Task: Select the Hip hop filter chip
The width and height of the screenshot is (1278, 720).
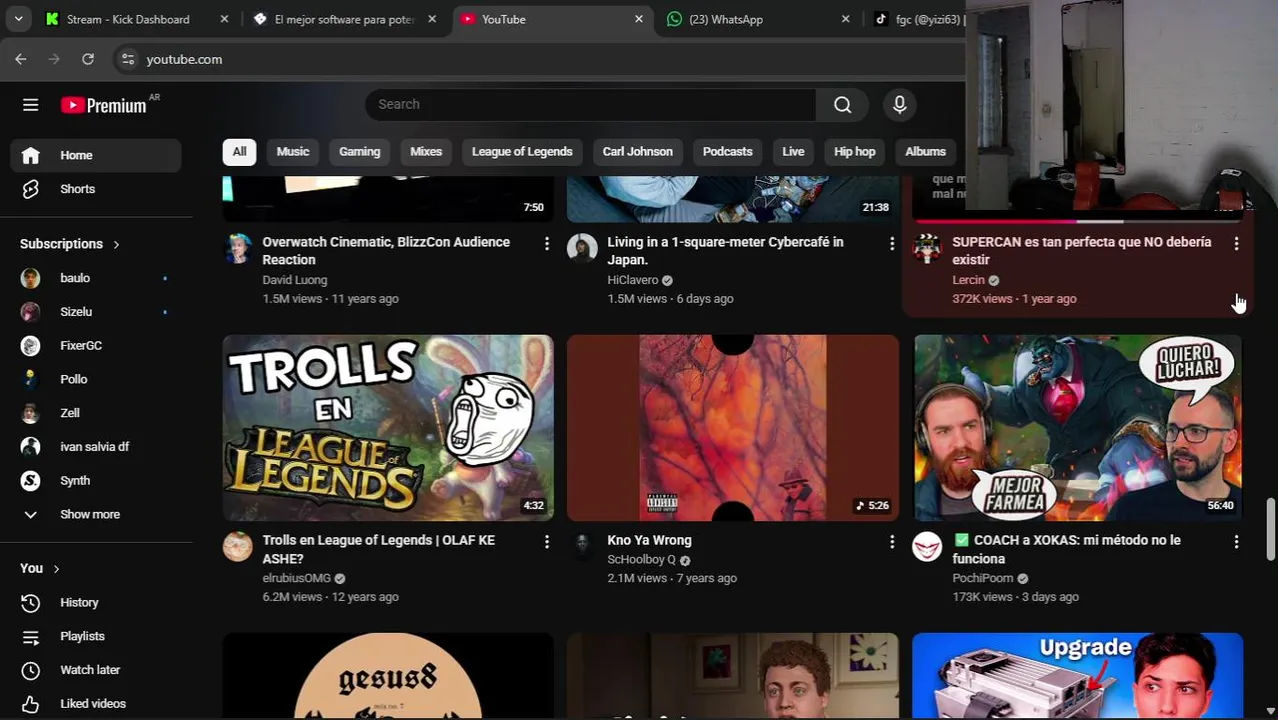Action: (x=855, y=152)
